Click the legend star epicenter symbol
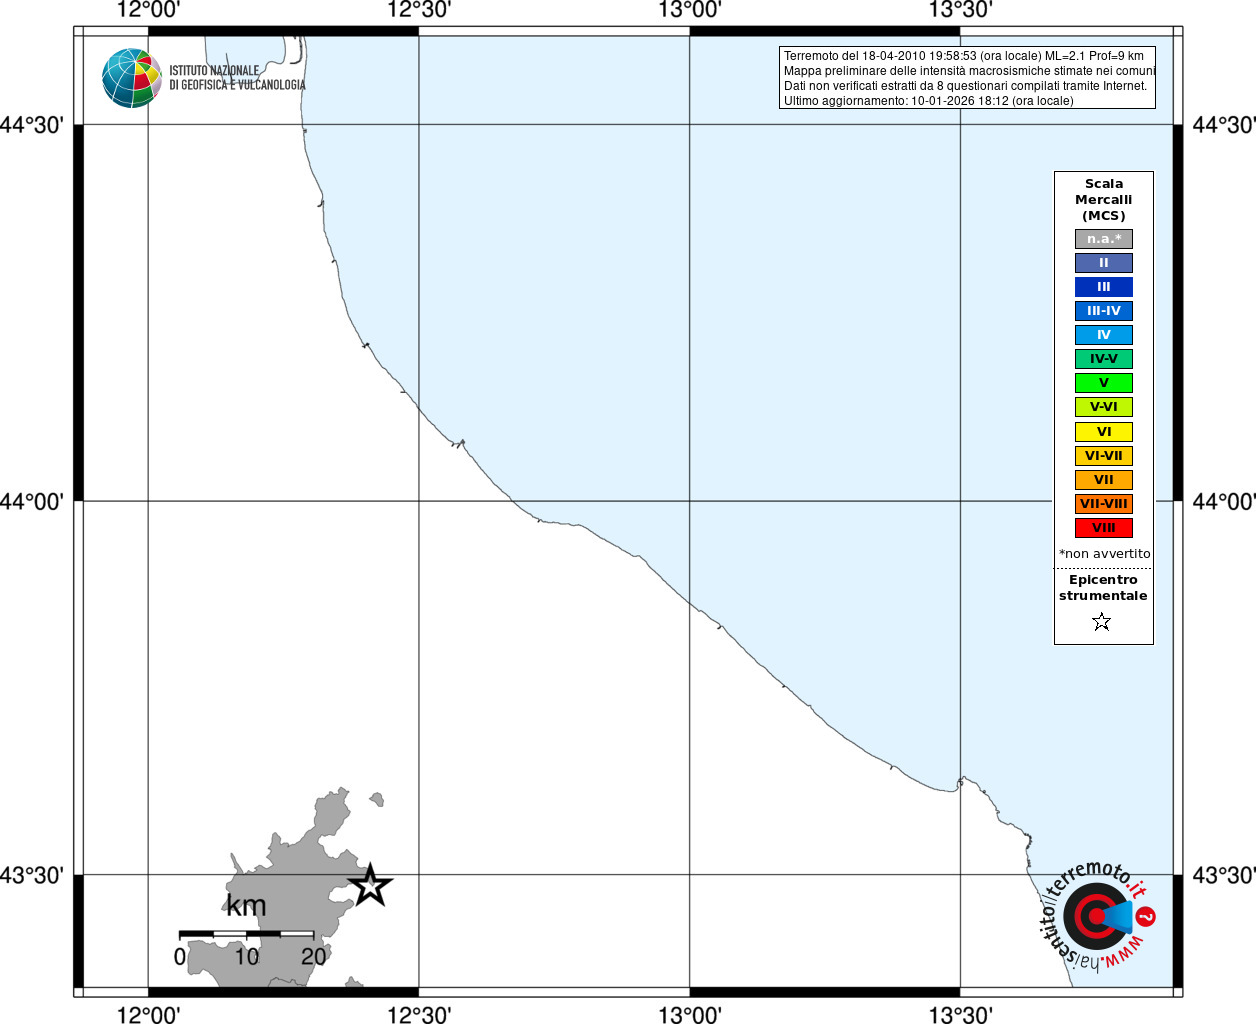Viewport: 1256px width, 1024px height. (x=1102, y=622)
